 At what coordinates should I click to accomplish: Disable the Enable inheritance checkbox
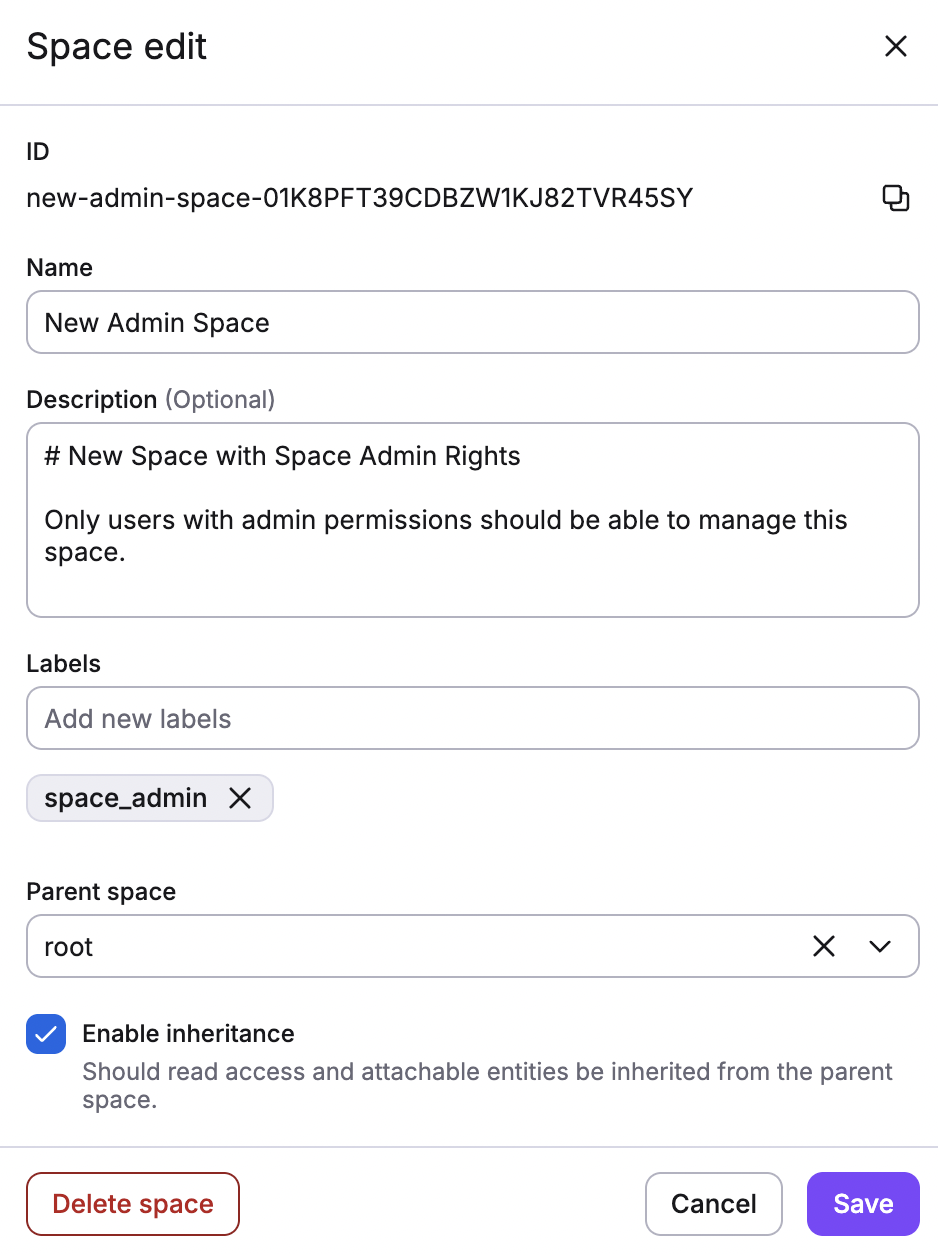[x=45, y=1034]
